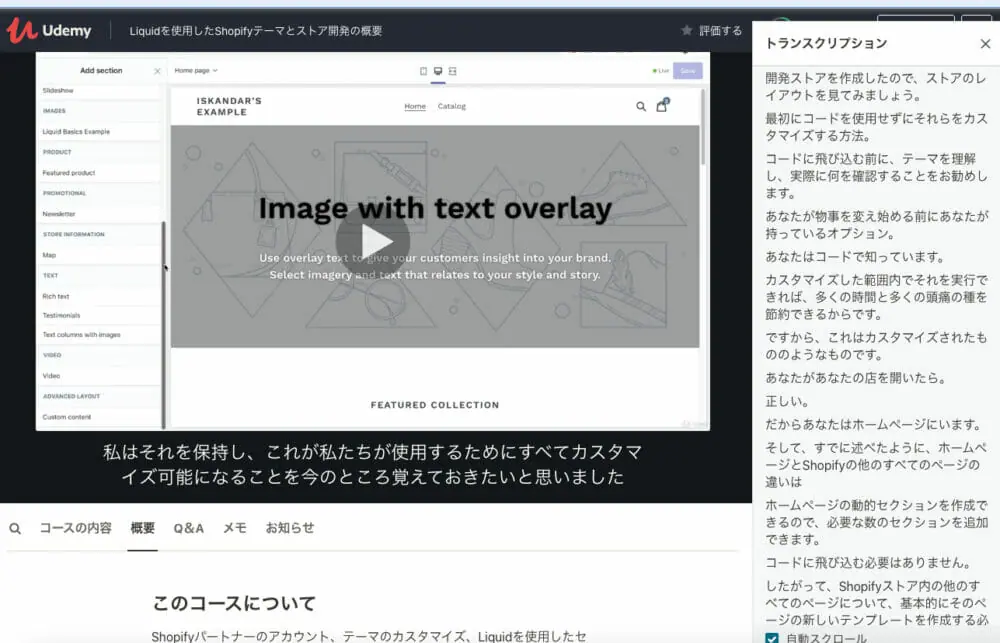The width and height of the screenshot is (1000, 643).
Task: Select the fullscreen layout preview icon
Action: 452,71
